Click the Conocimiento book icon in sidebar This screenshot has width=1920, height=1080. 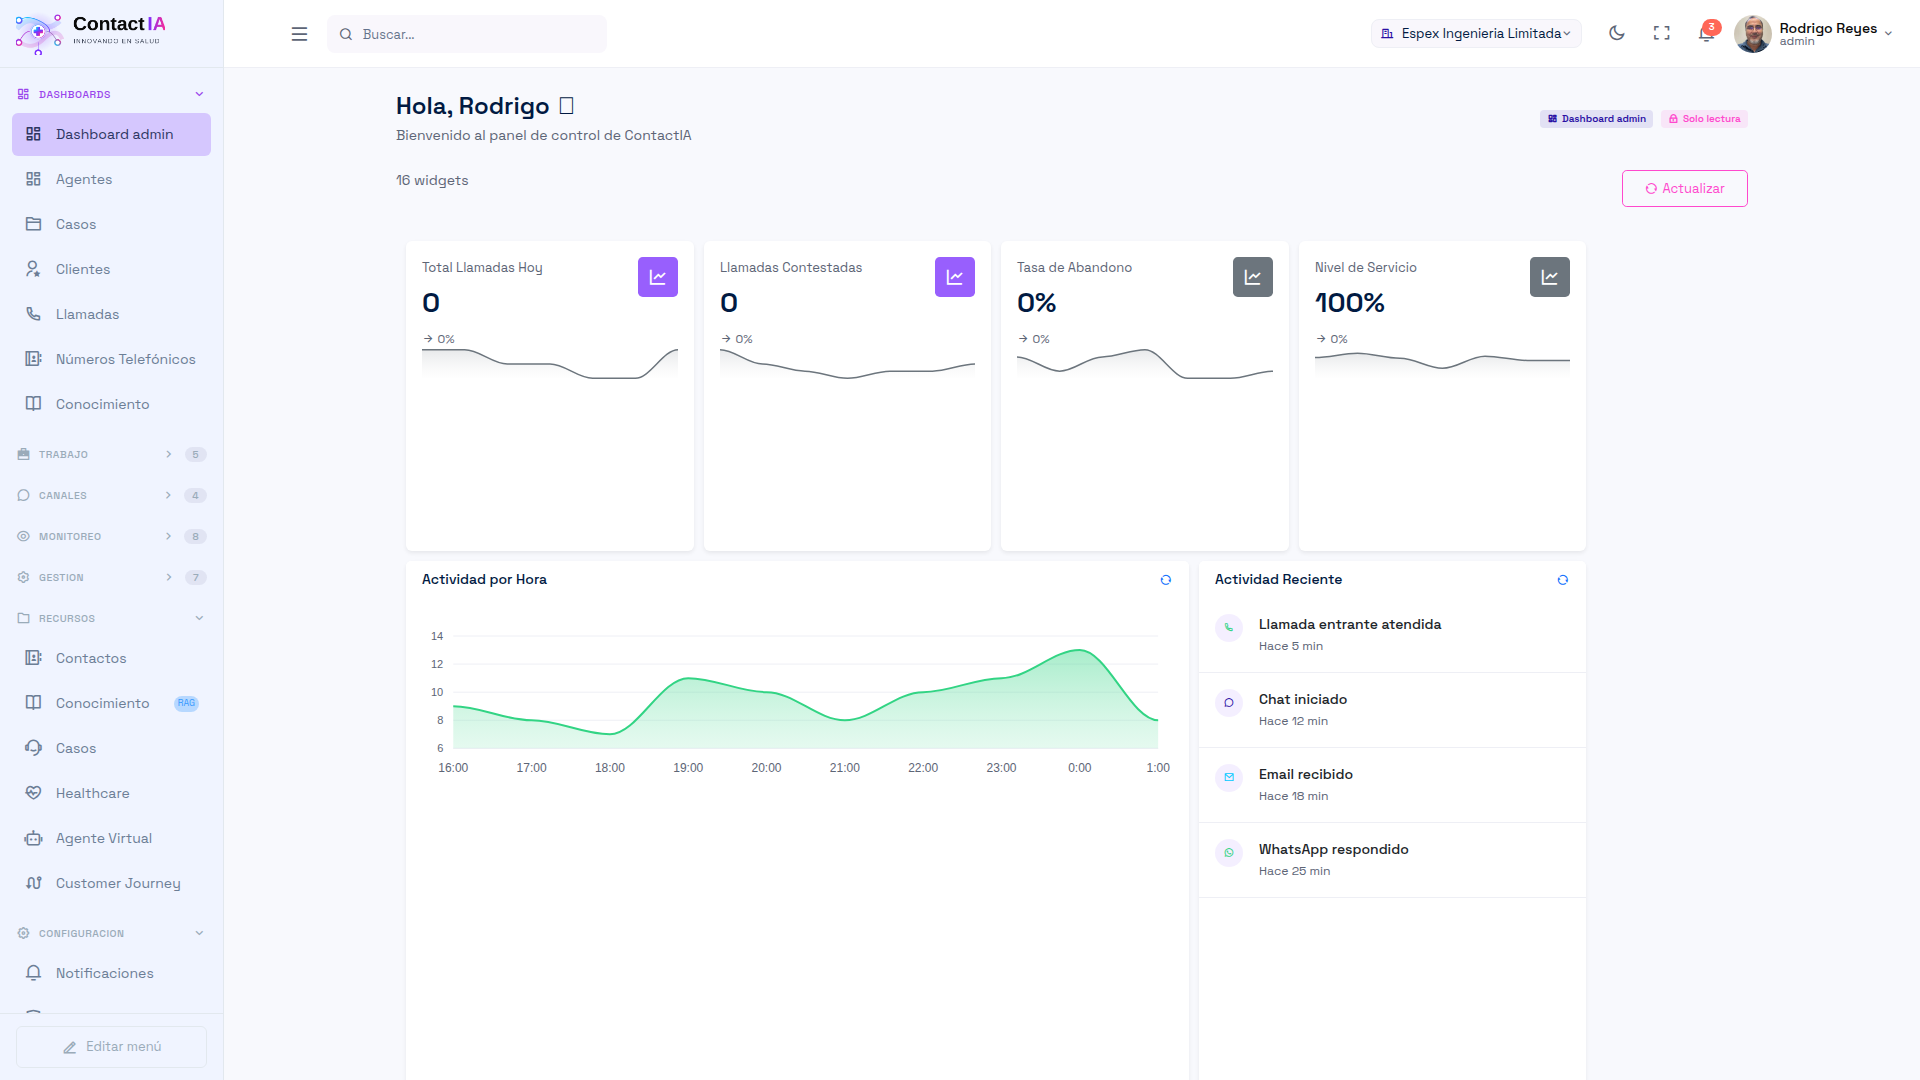coord(33,403)
